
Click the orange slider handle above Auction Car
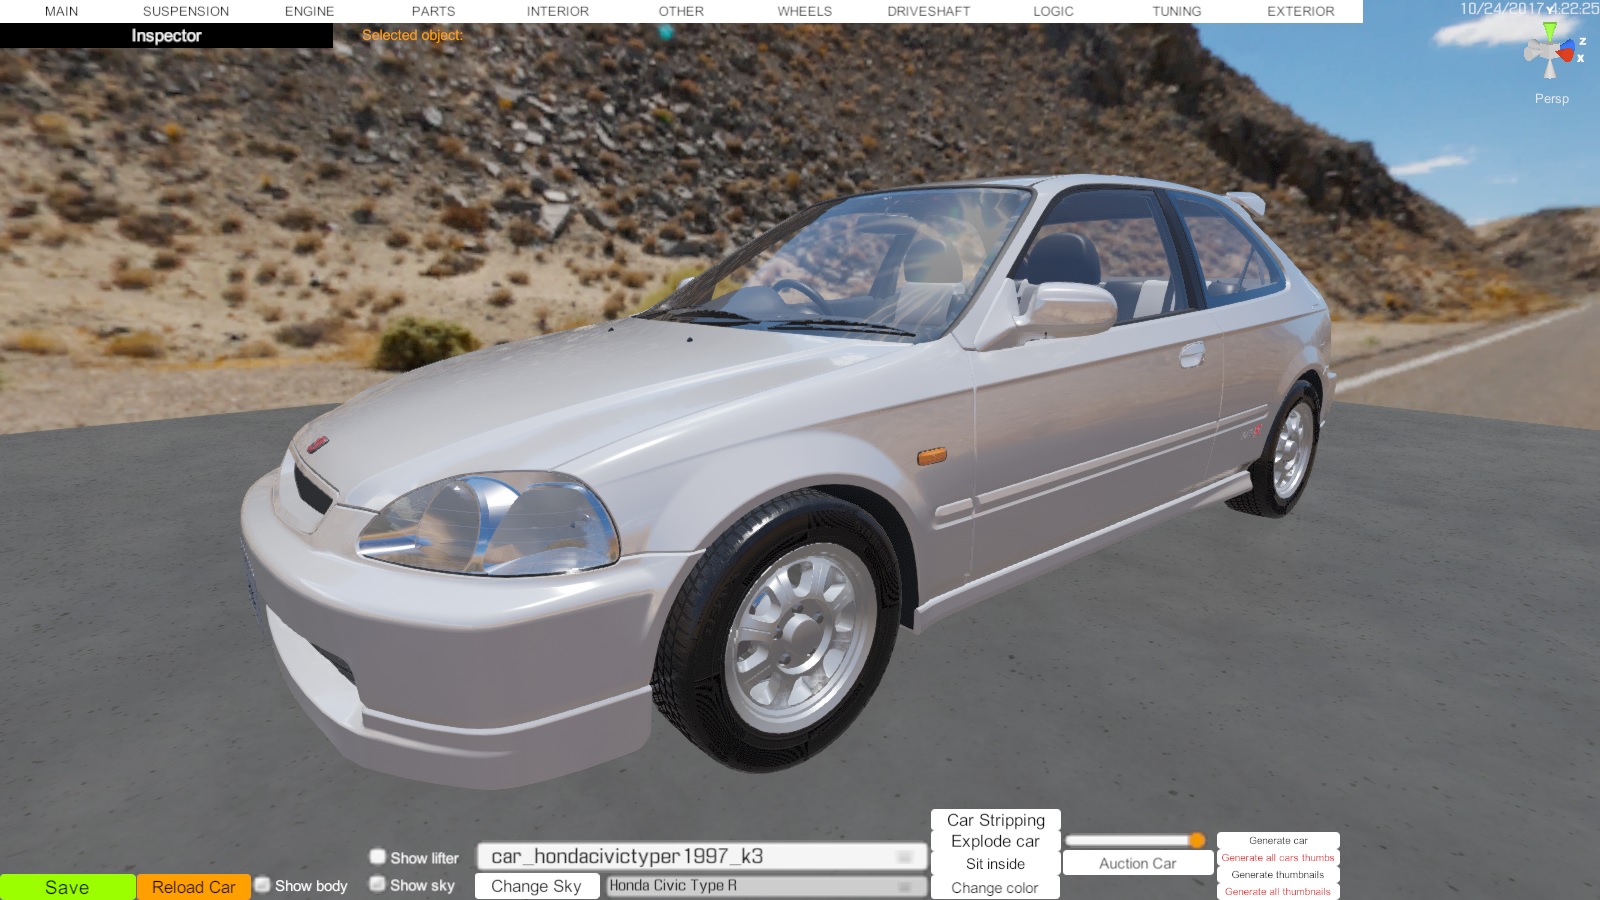1196,840
